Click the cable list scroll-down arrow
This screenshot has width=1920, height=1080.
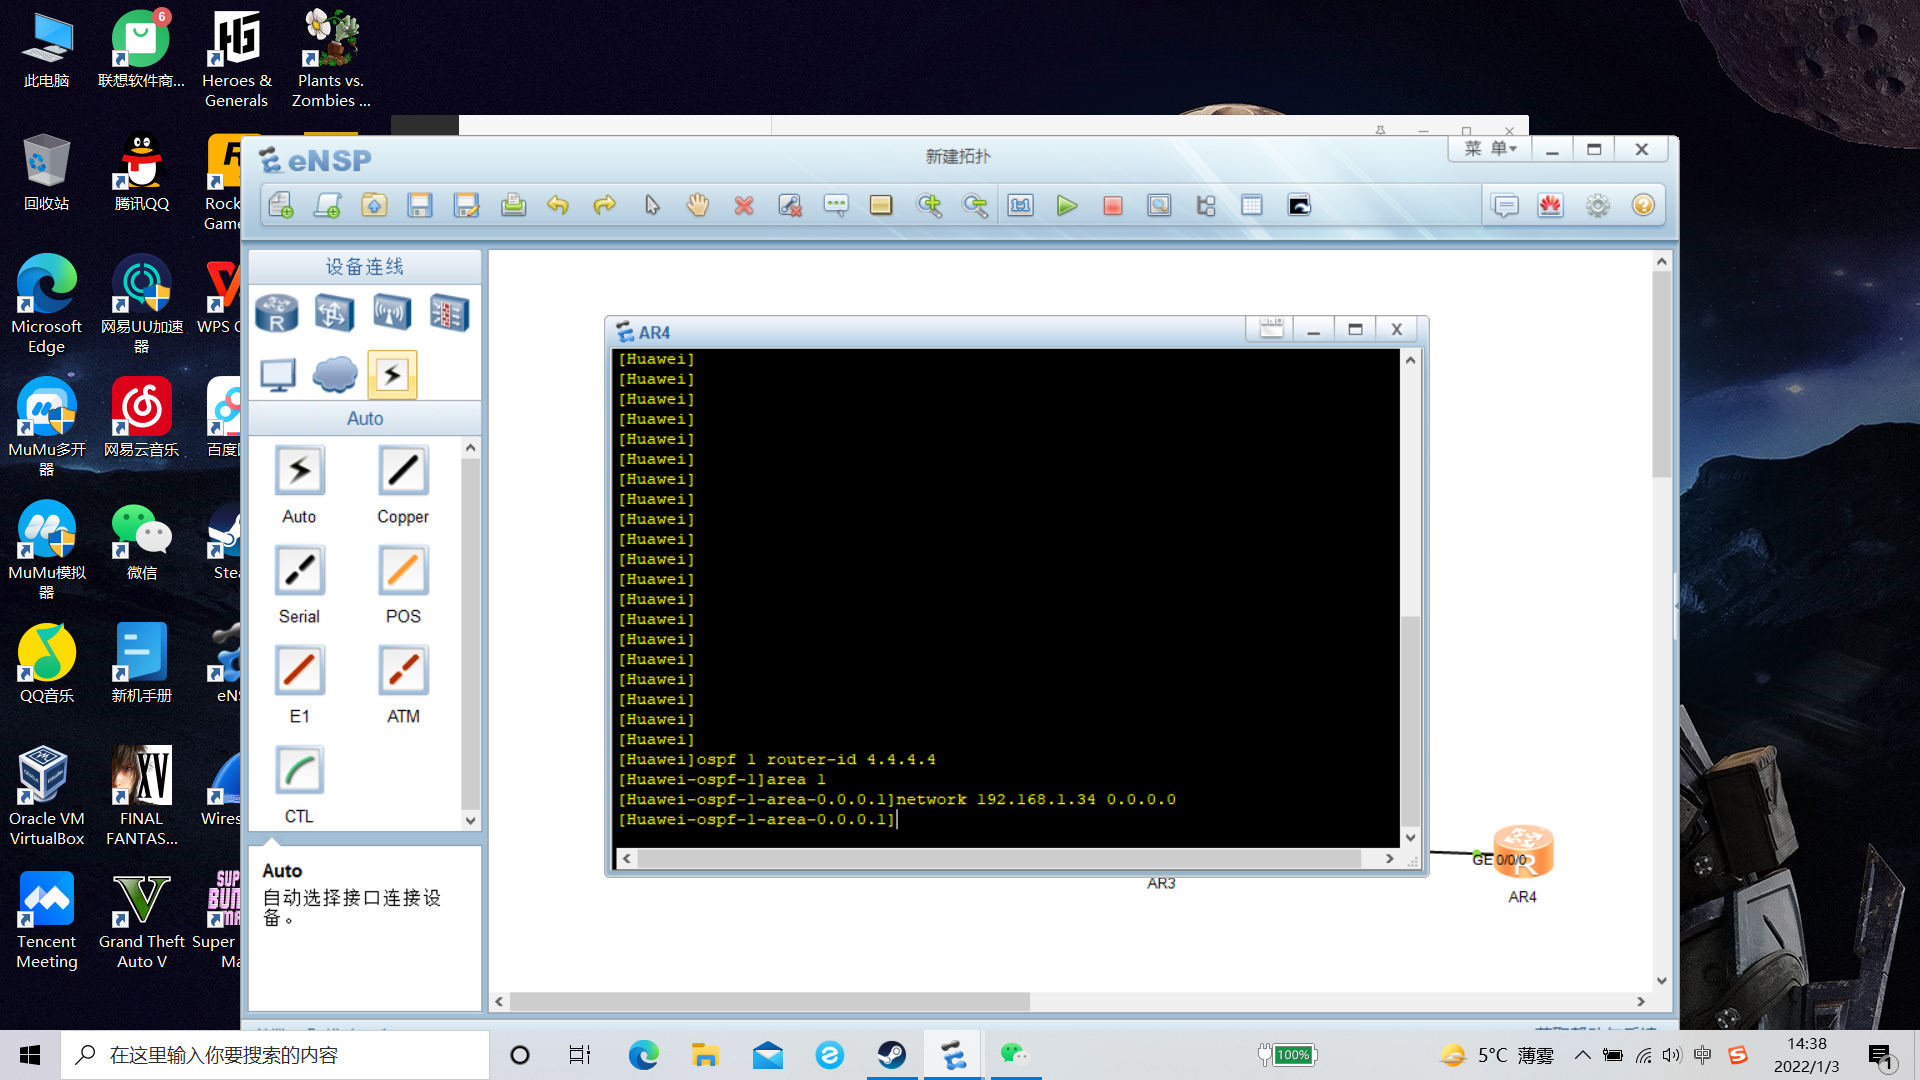[470, 821]
